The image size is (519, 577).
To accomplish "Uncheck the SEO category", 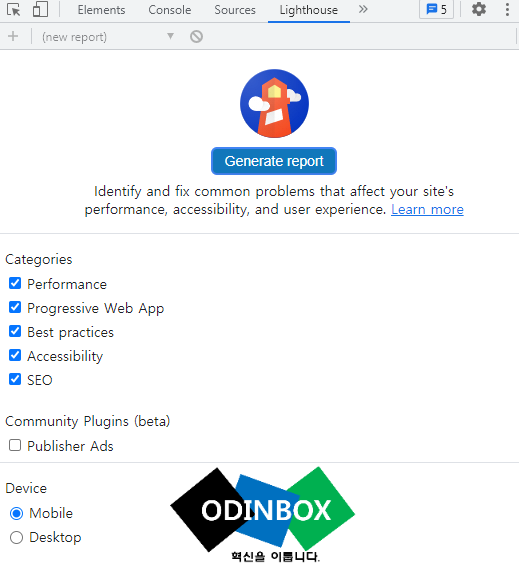I will click(15, 379).
